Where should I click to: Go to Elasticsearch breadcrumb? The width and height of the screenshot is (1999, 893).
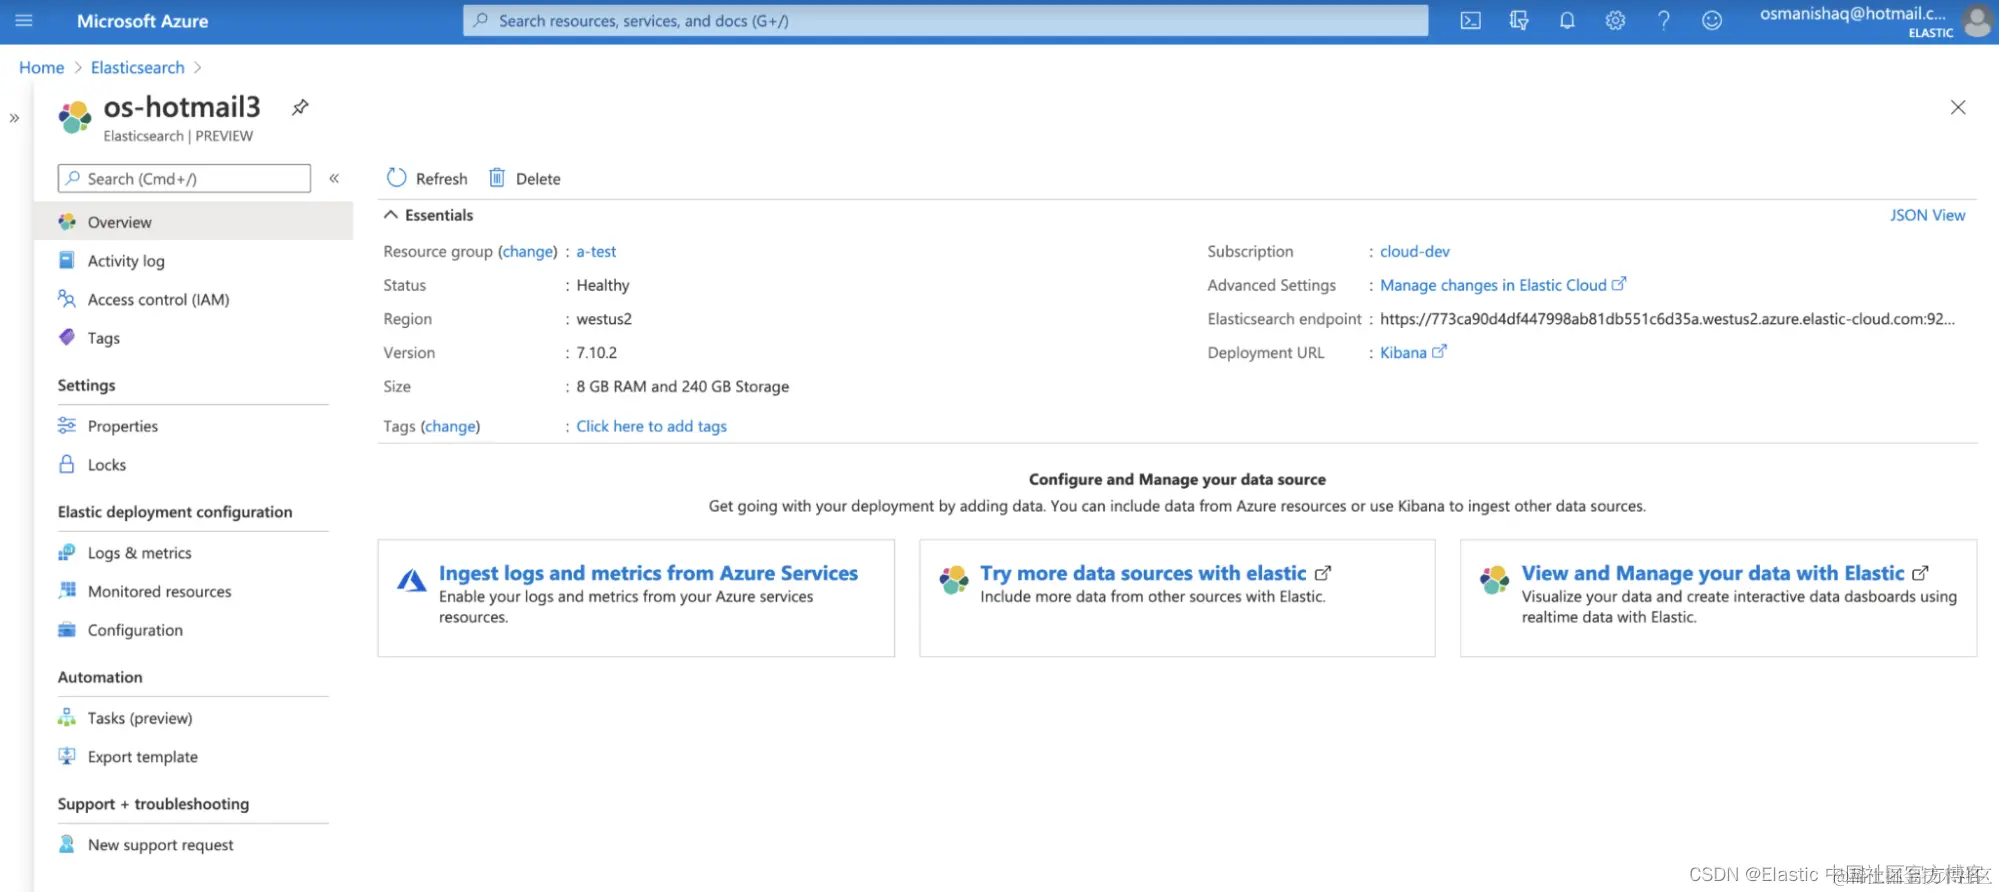138,67
